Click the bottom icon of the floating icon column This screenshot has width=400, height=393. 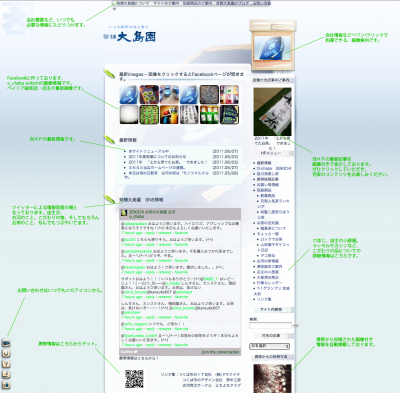coord(6,385)
